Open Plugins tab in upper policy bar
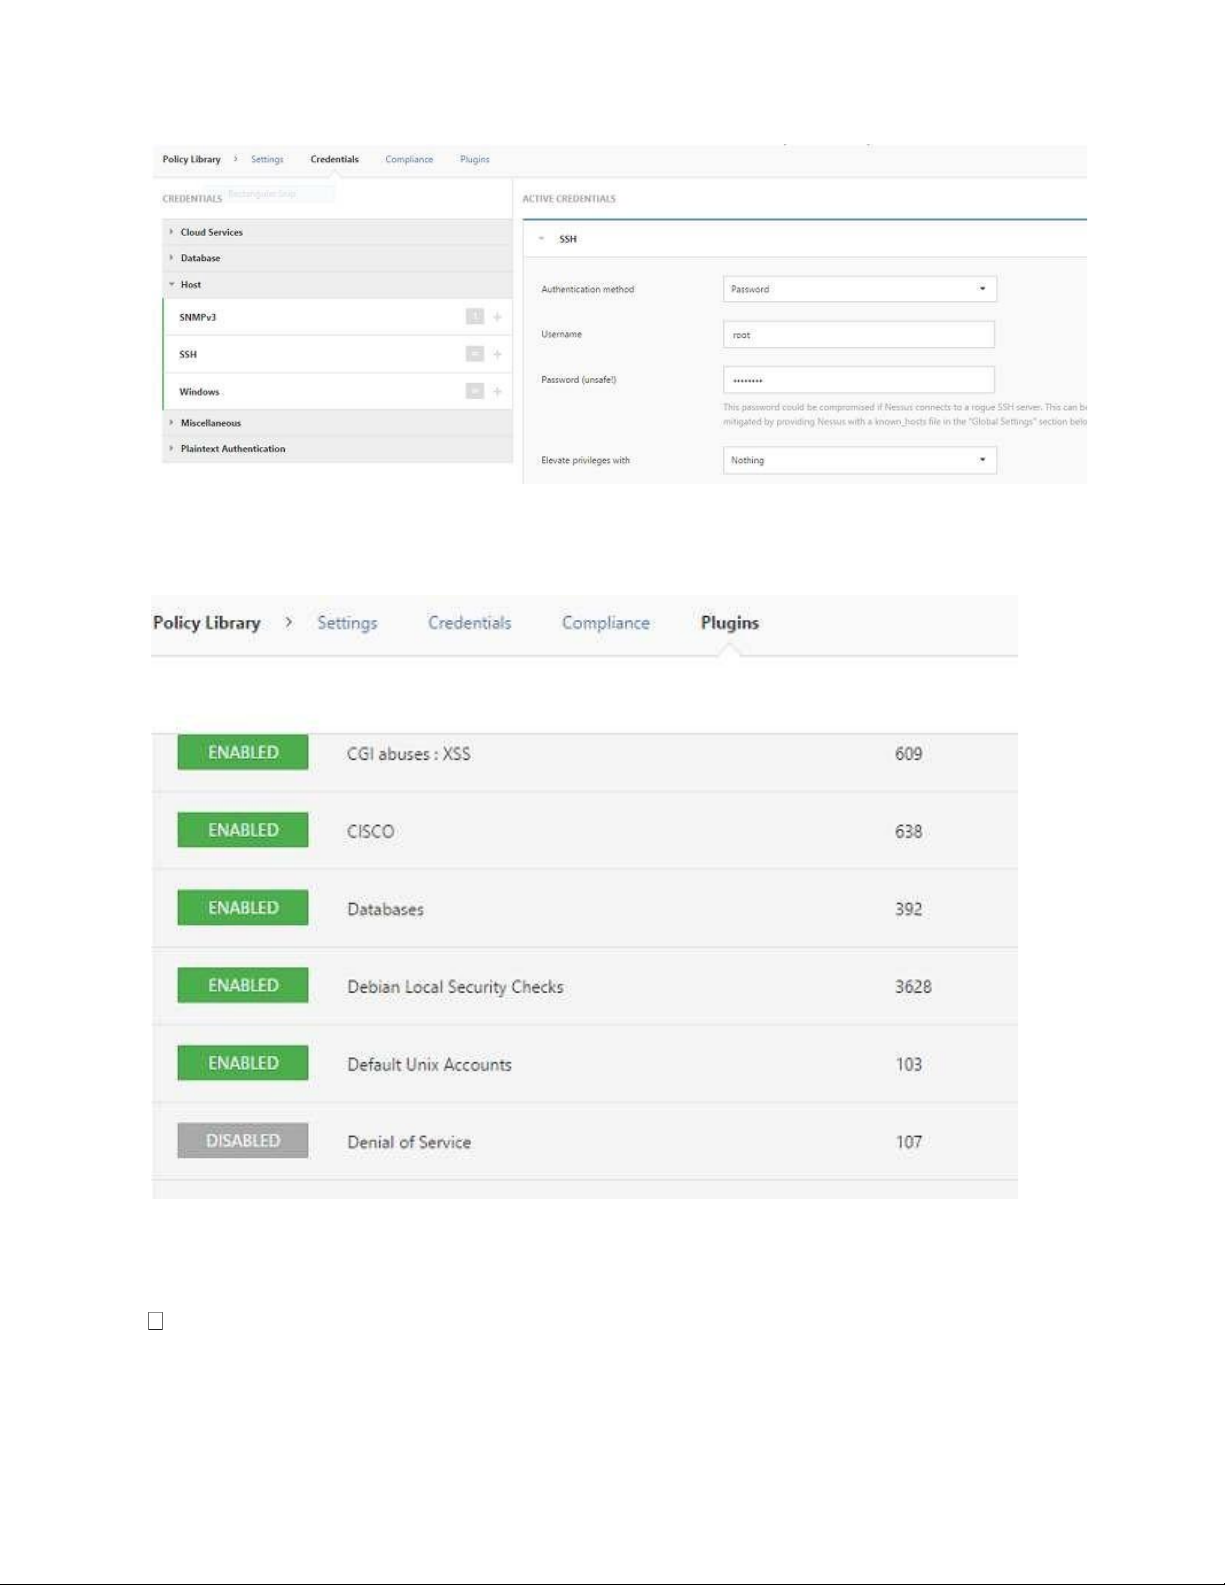 click(475, 159)
